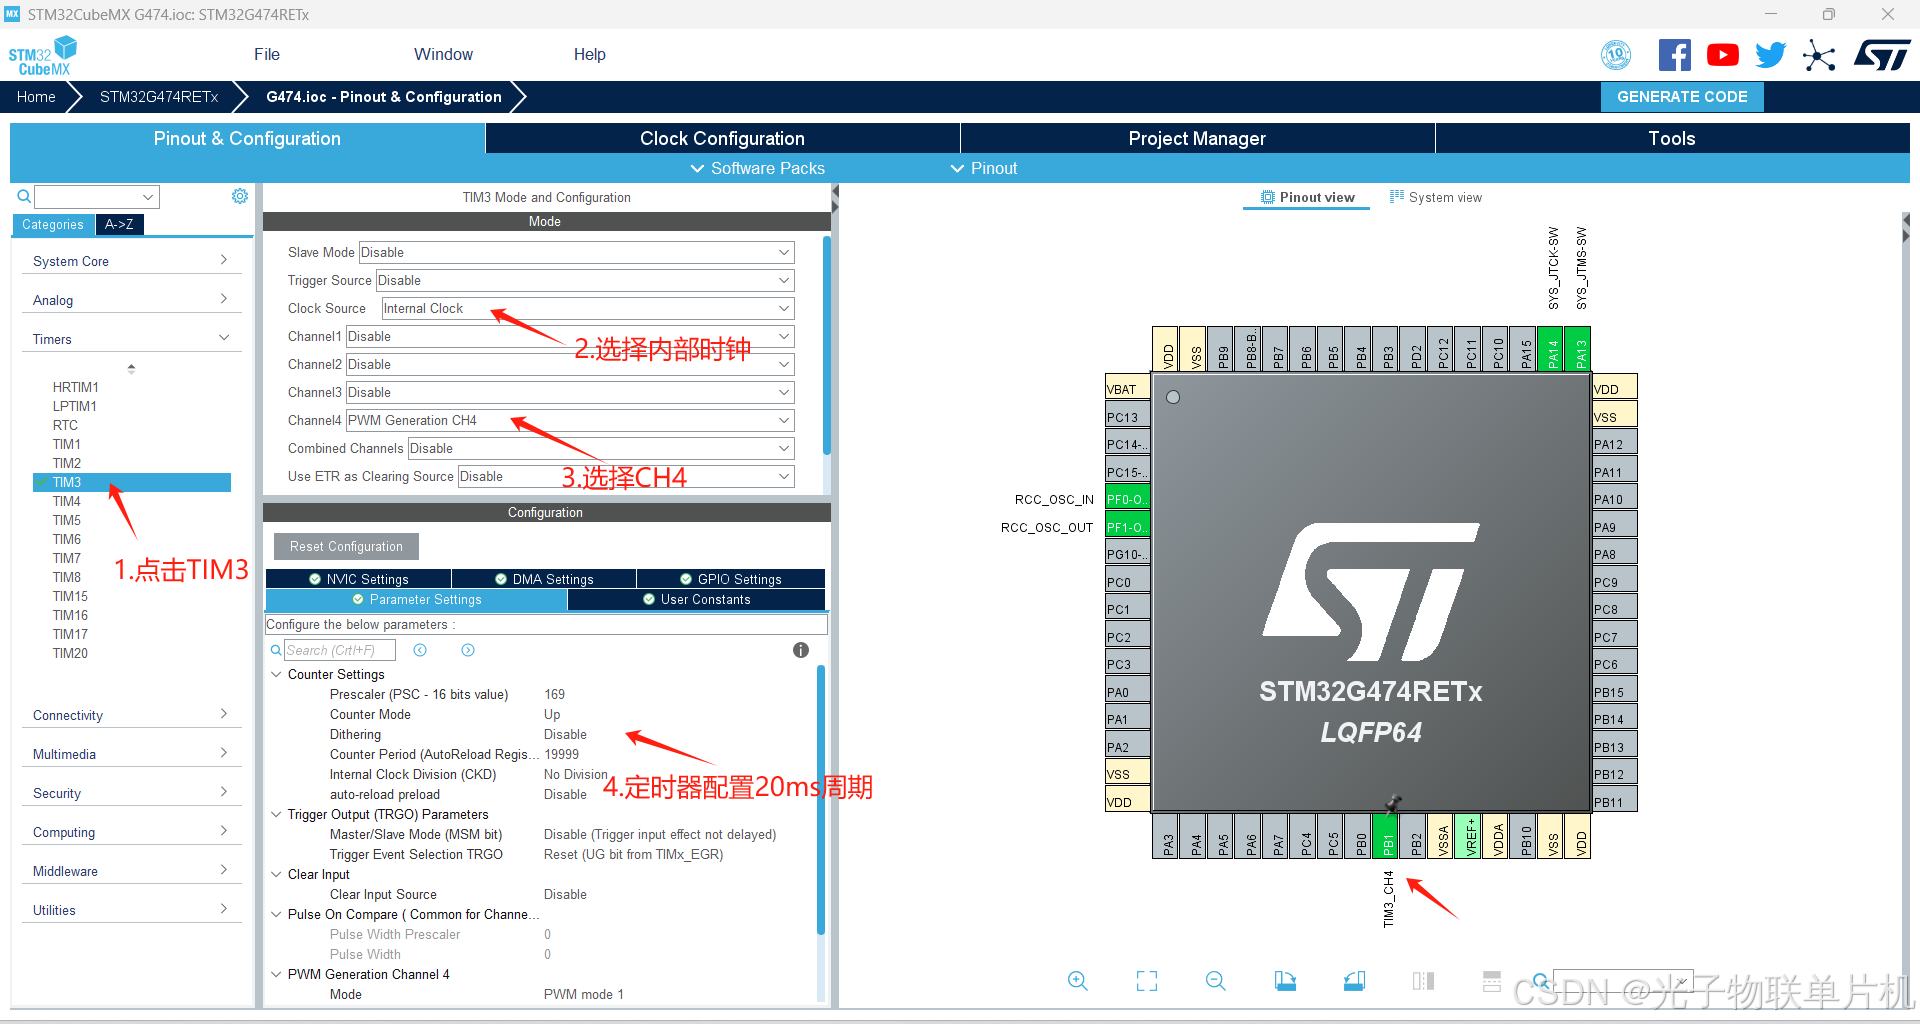1920x1024 pixels.
Task: Open the Window menu
Action: 443,54
